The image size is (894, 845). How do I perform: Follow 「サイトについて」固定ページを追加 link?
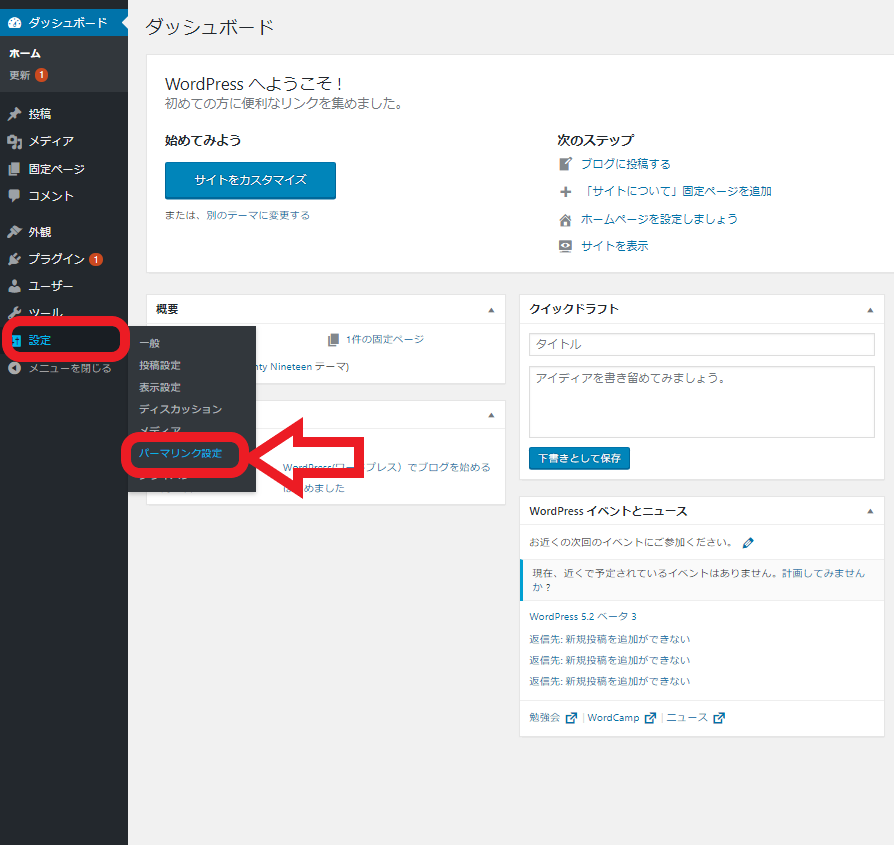click(x=676, y=192)
